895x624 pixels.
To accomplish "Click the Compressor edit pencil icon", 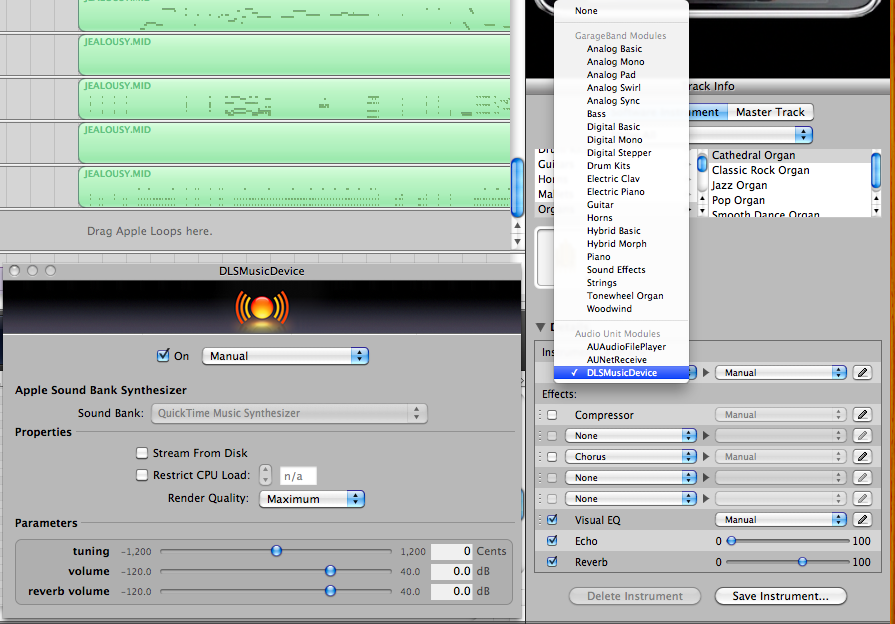I will pyautogui.click(x=862, y=414).
